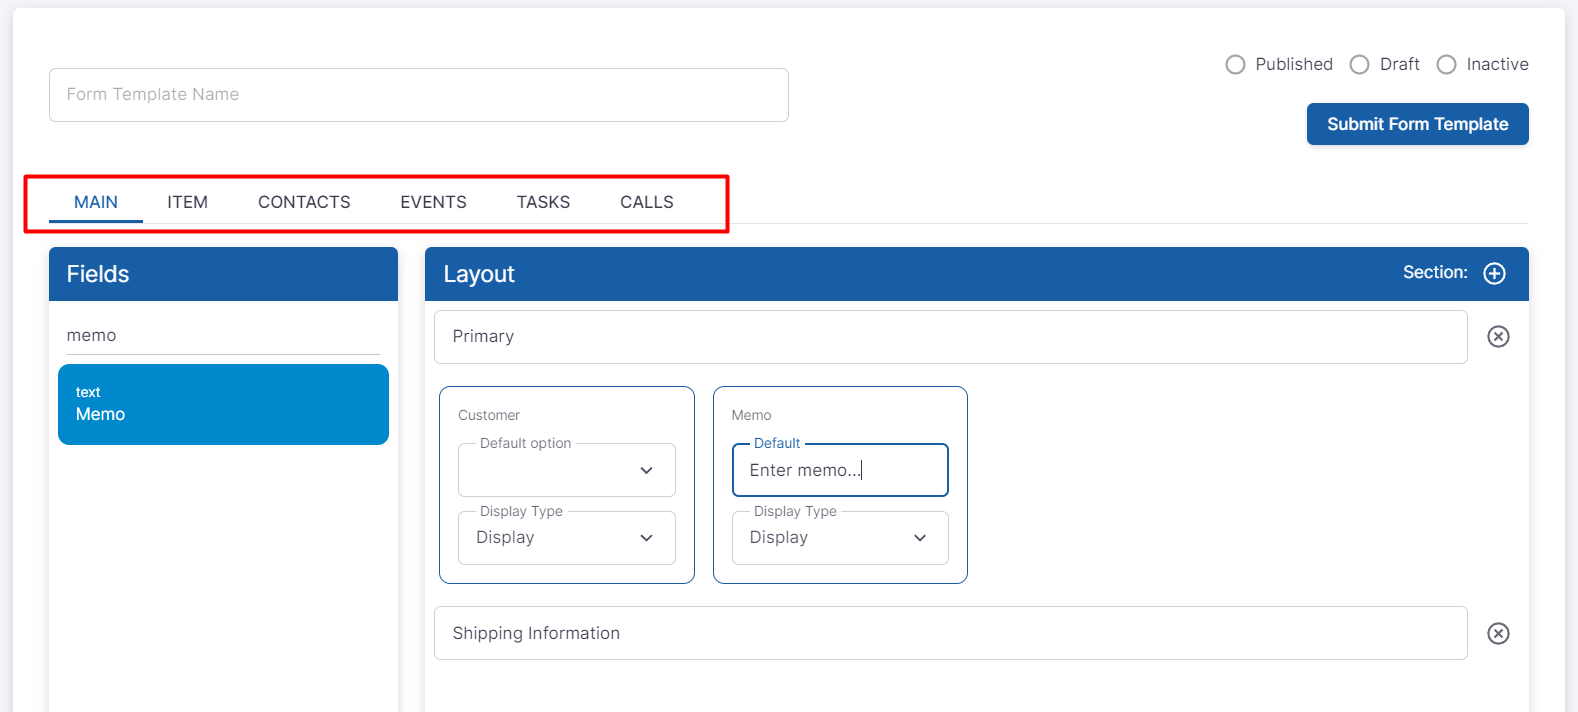Screen dimensions: 1578x712
Task: Switch to the CALLS tab
Action: pyautogui.click(x=646, y=202)
